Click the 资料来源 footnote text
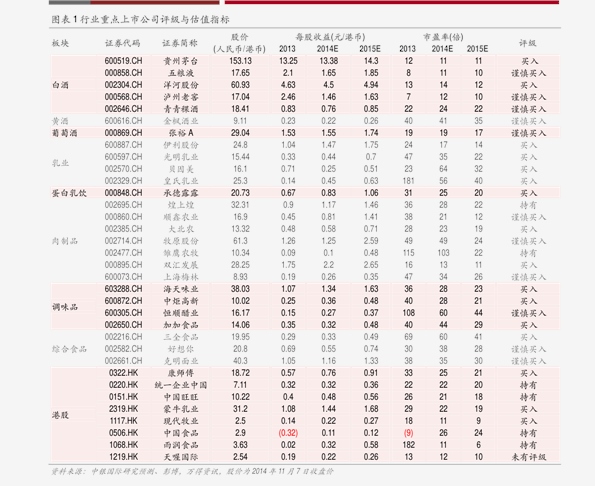Viewport: 595px width, 486px height. (x=192, y=471)
